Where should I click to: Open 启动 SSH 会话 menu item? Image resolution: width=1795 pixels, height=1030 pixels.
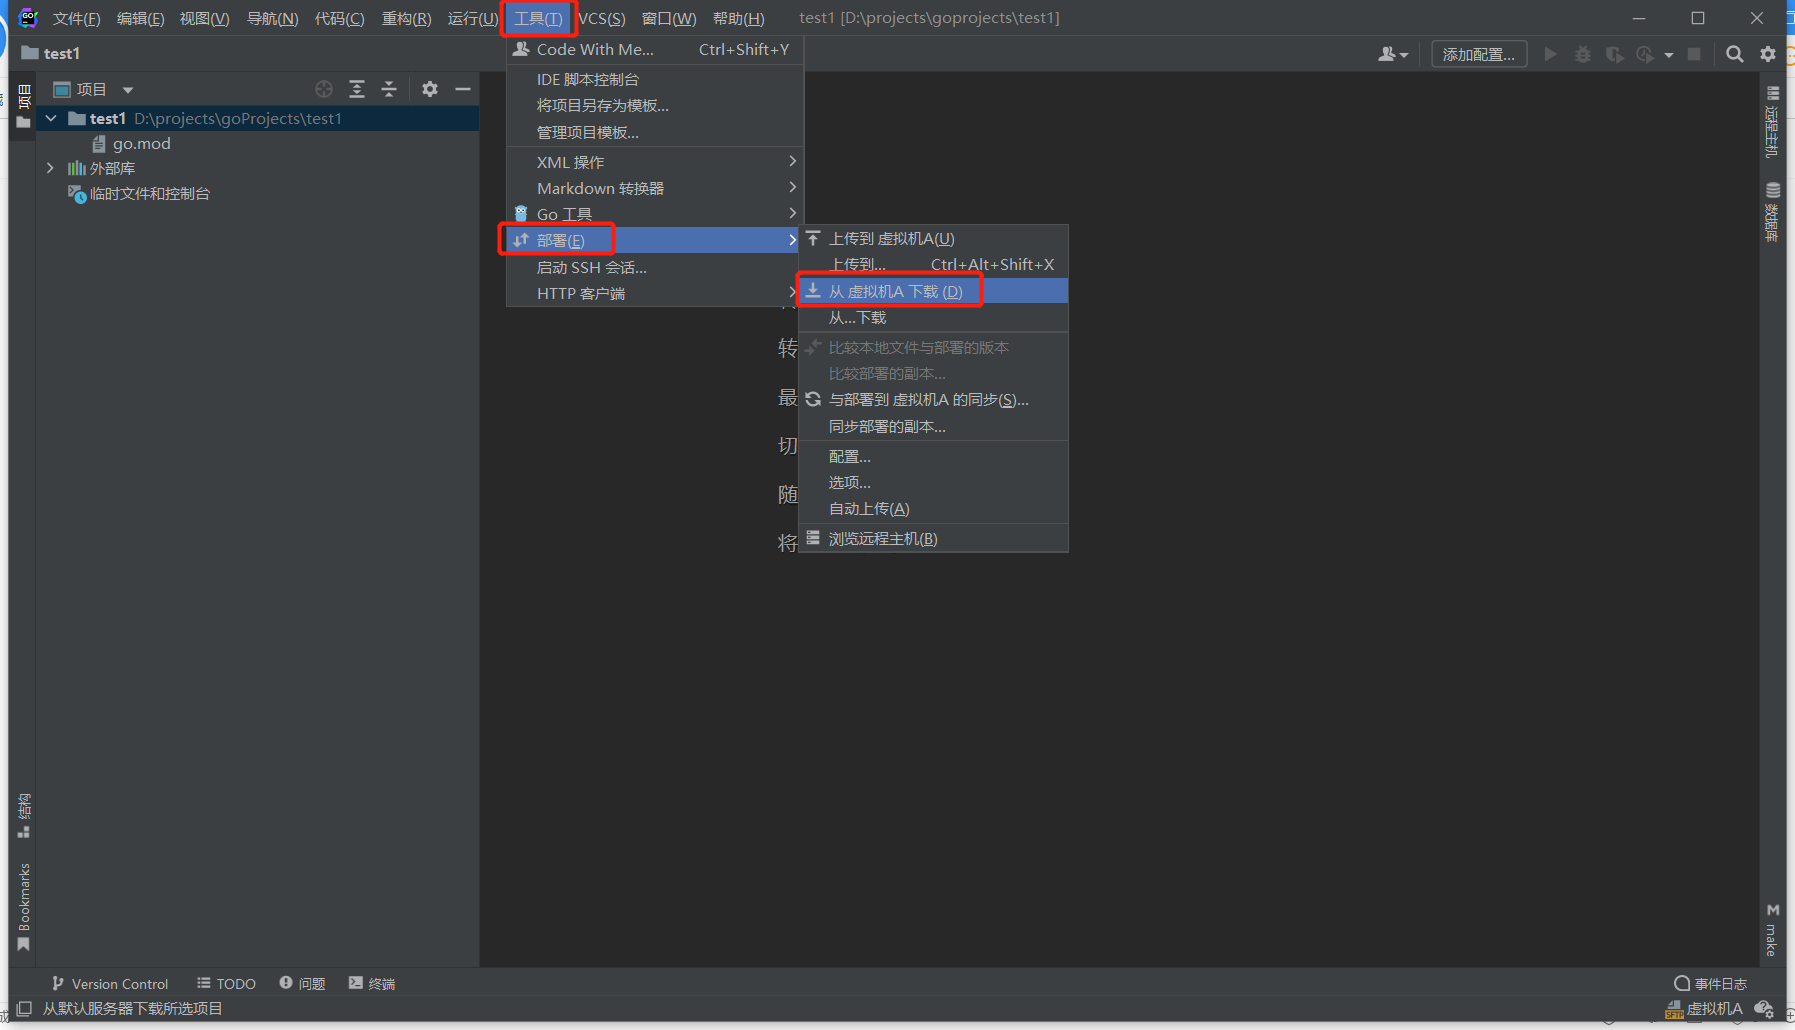click(655, 267)
